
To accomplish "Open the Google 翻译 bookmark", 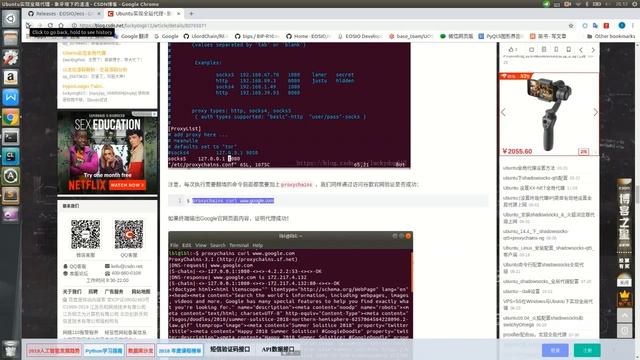I will [x=131, y=36].
